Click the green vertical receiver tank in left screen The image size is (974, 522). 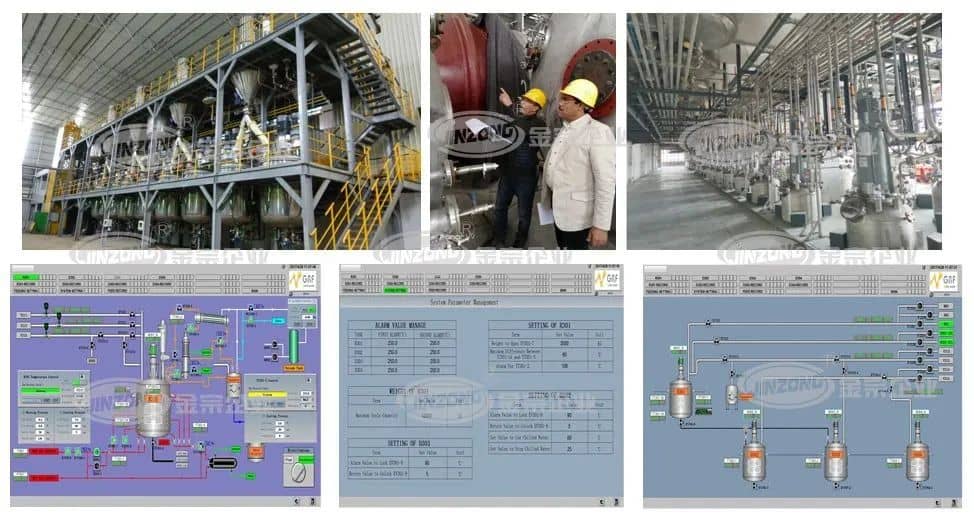(293, 346)
